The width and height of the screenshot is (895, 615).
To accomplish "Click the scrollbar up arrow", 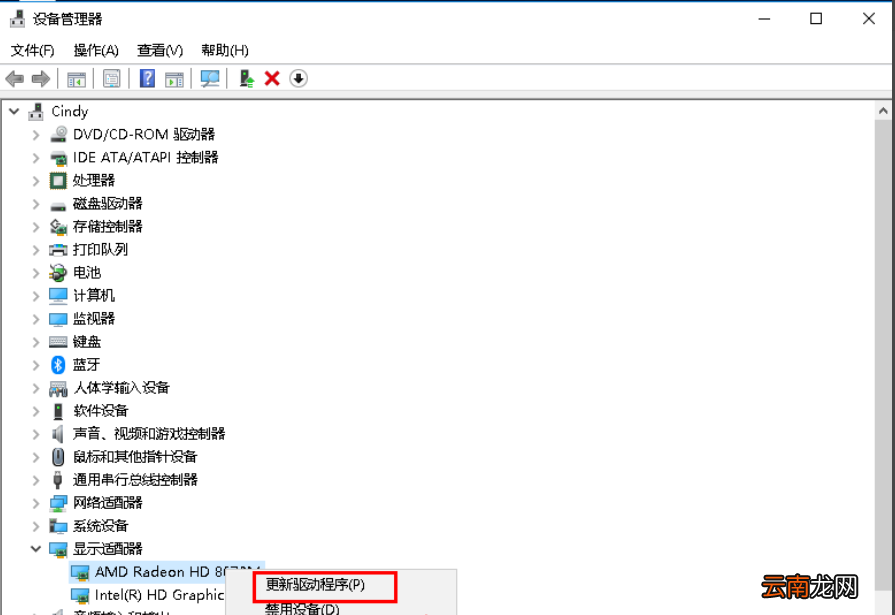I will pyautogui.click(x=883, y=111).
